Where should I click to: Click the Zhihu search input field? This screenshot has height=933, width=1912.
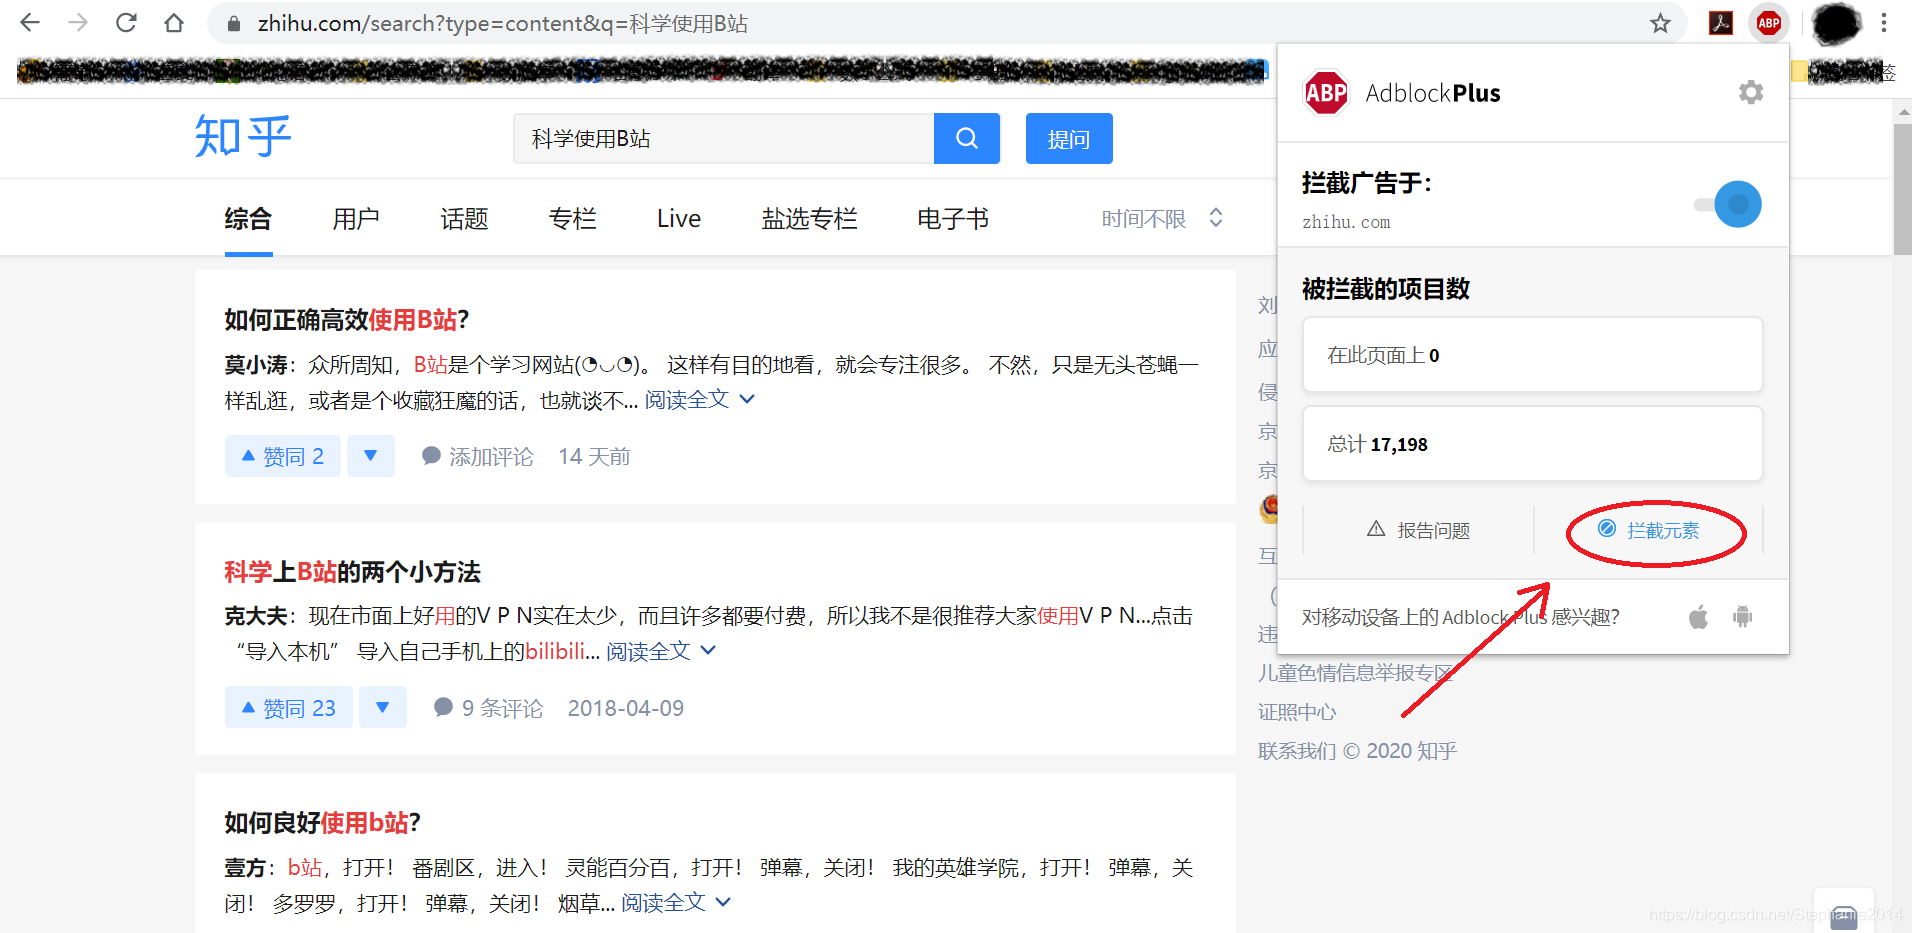[x=724, y=138]
